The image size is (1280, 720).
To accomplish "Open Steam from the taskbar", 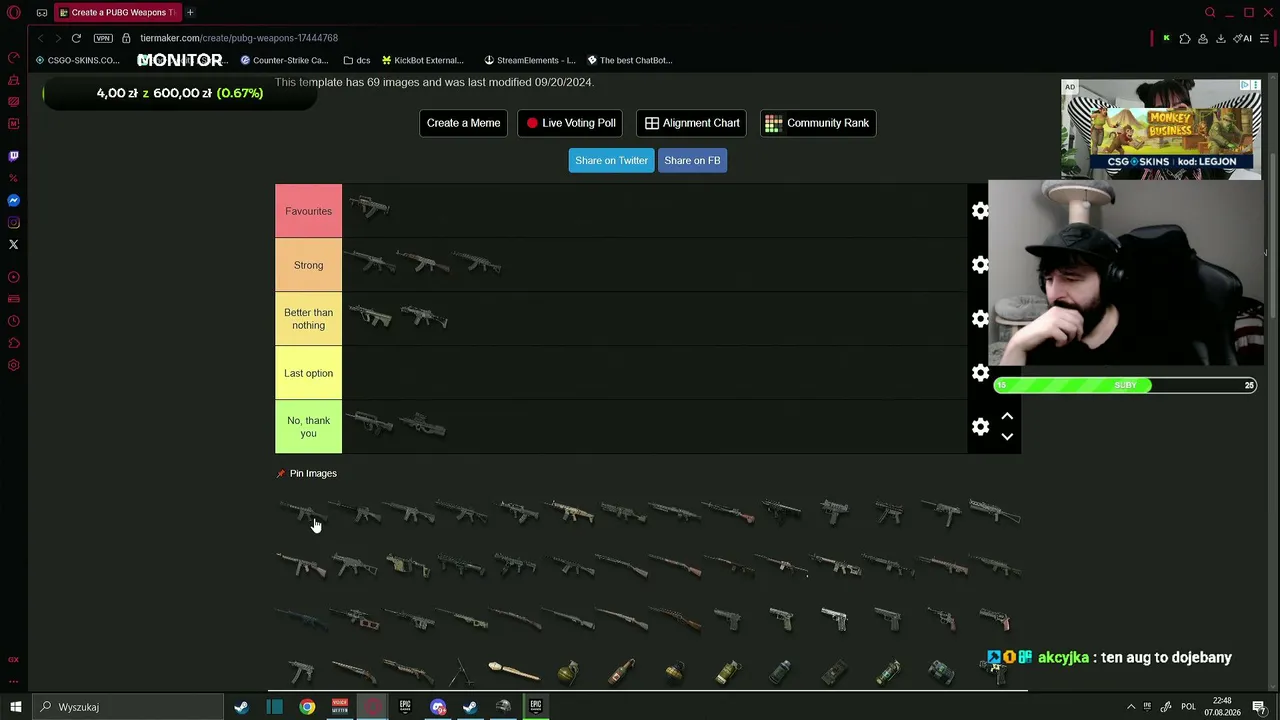I will (x=241, y=707).
